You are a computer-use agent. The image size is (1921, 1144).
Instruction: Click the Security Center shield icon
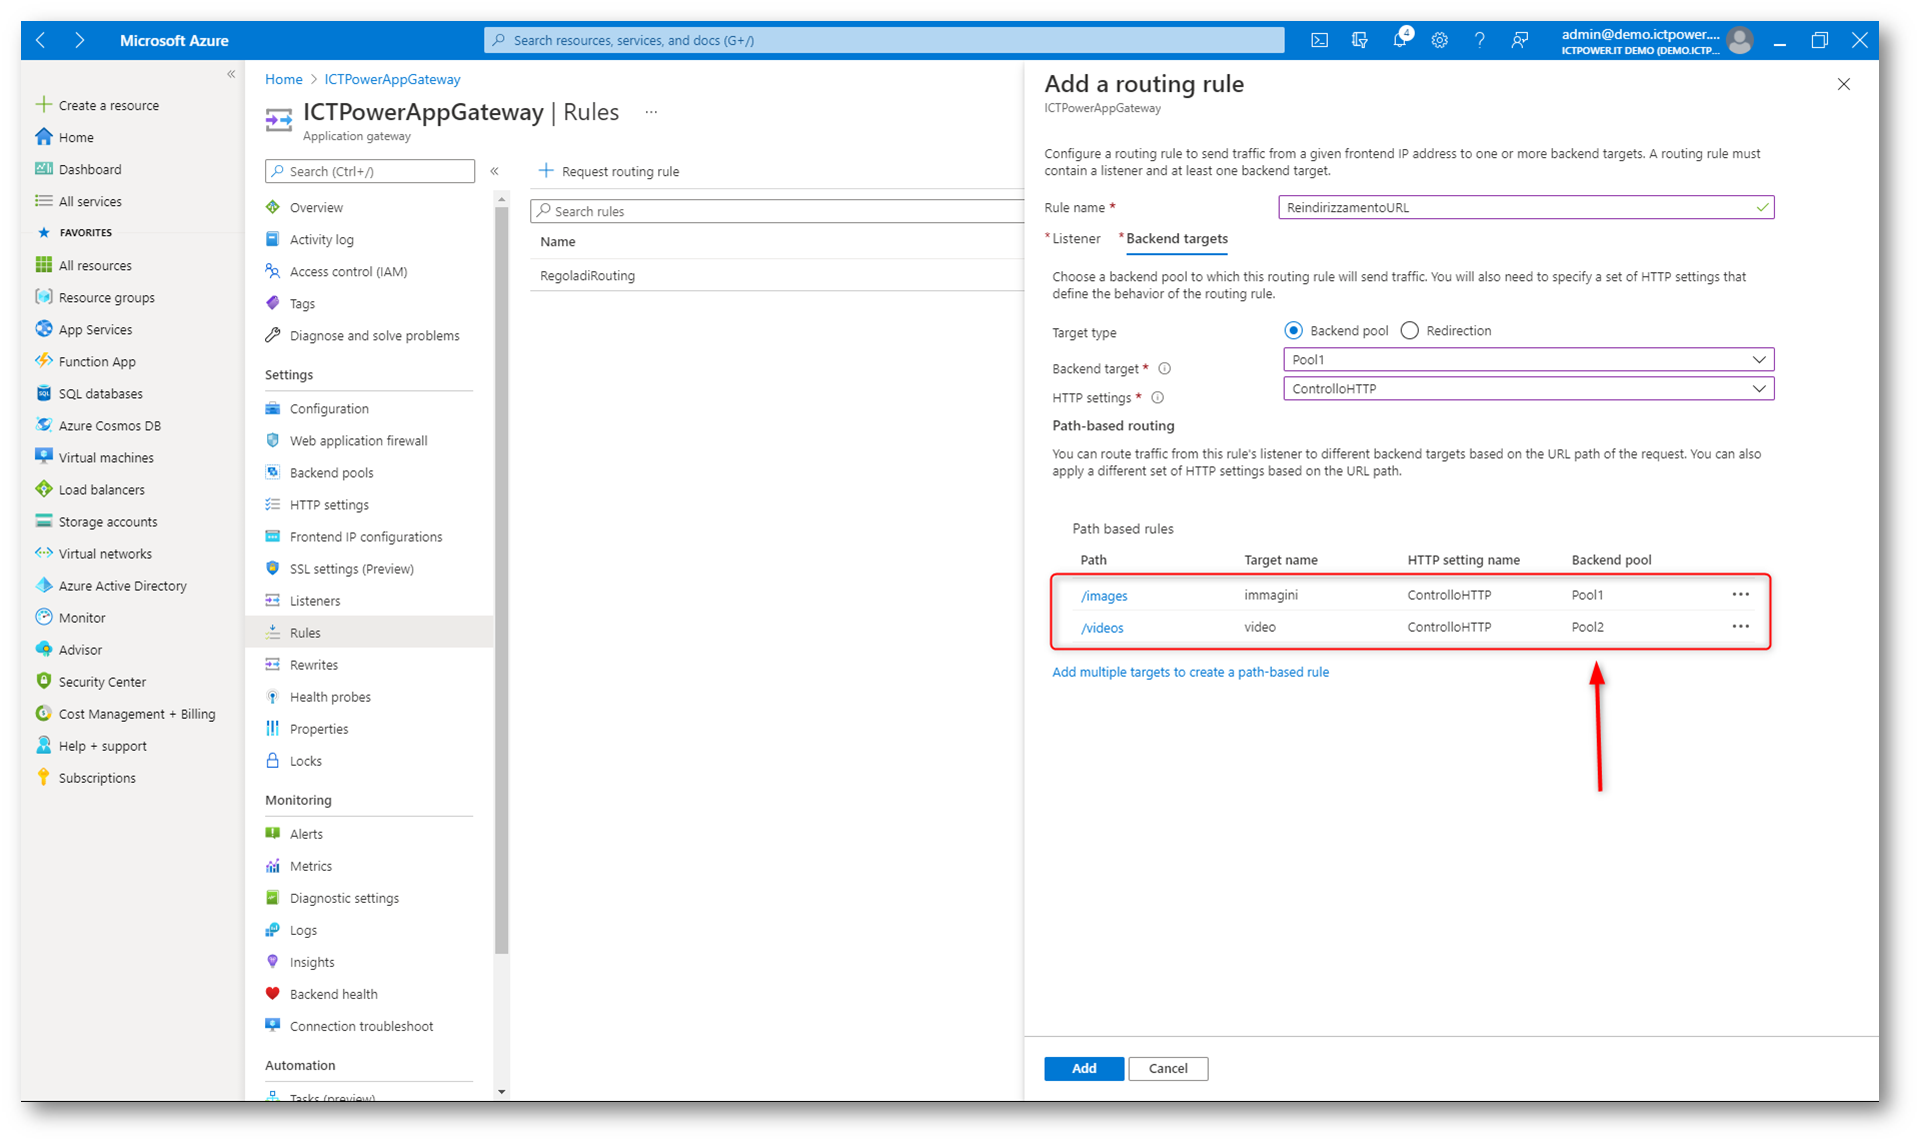[x=43, y=680]
